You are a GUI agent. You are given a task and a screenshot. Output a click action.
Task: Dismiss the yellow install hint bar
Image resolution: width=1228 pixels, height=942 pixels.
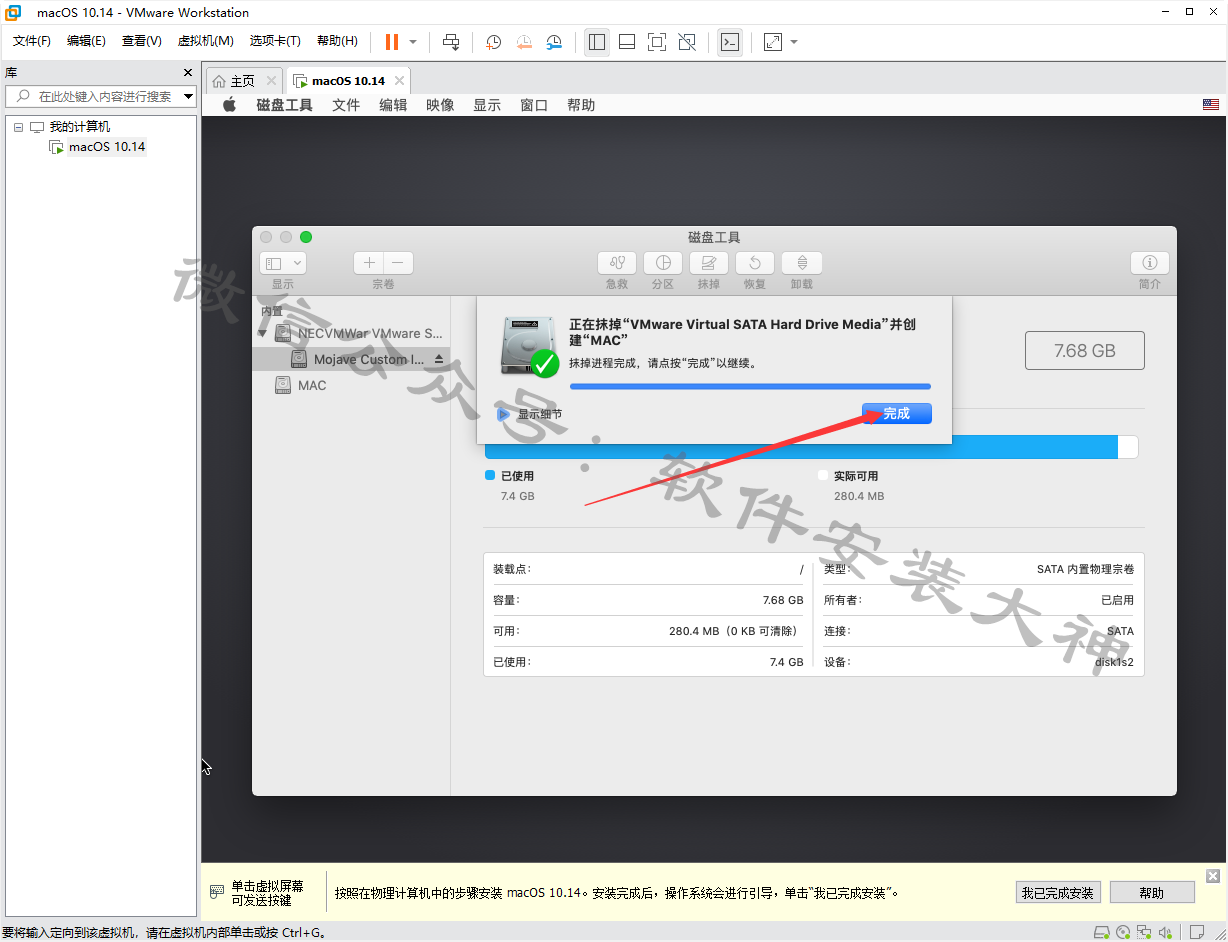1213,876
